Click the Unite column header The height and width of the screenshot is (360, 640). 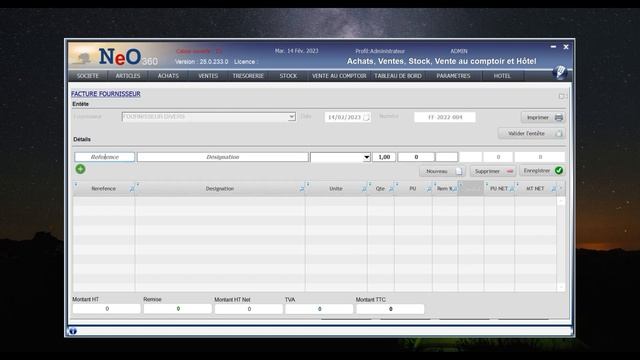(x=336, y=189)
